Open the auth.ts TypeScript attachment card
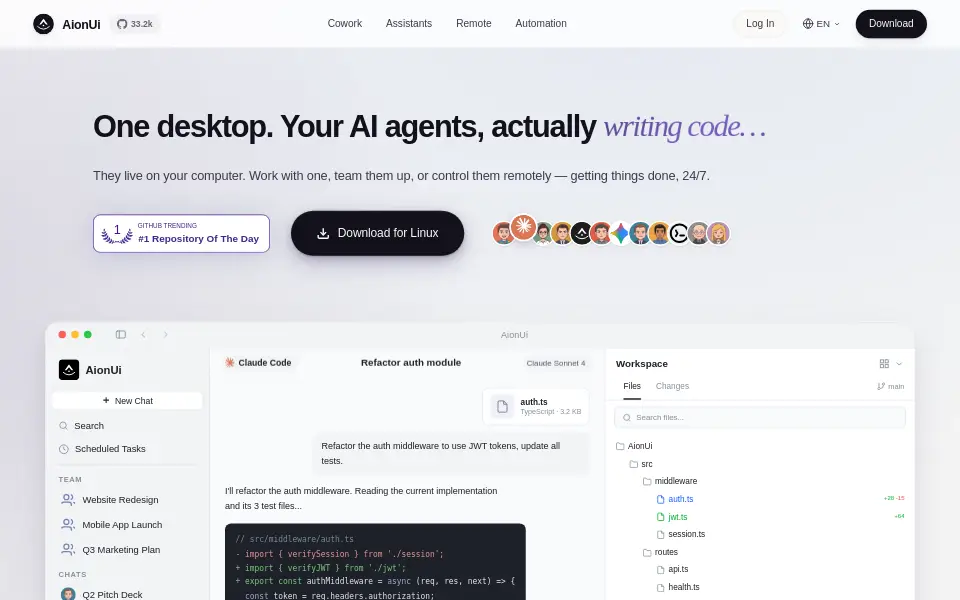The width and height of the screenshot is (960, 600). click(536, 407)
